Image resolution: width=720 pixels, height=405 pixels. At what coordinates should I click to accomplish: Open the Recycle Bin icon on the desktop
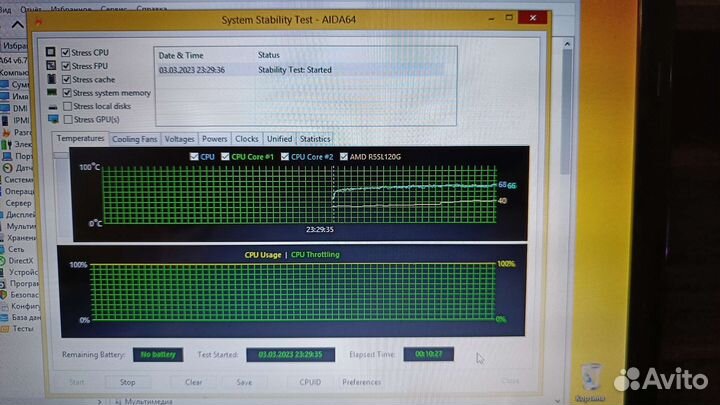[x=591, y=377]
